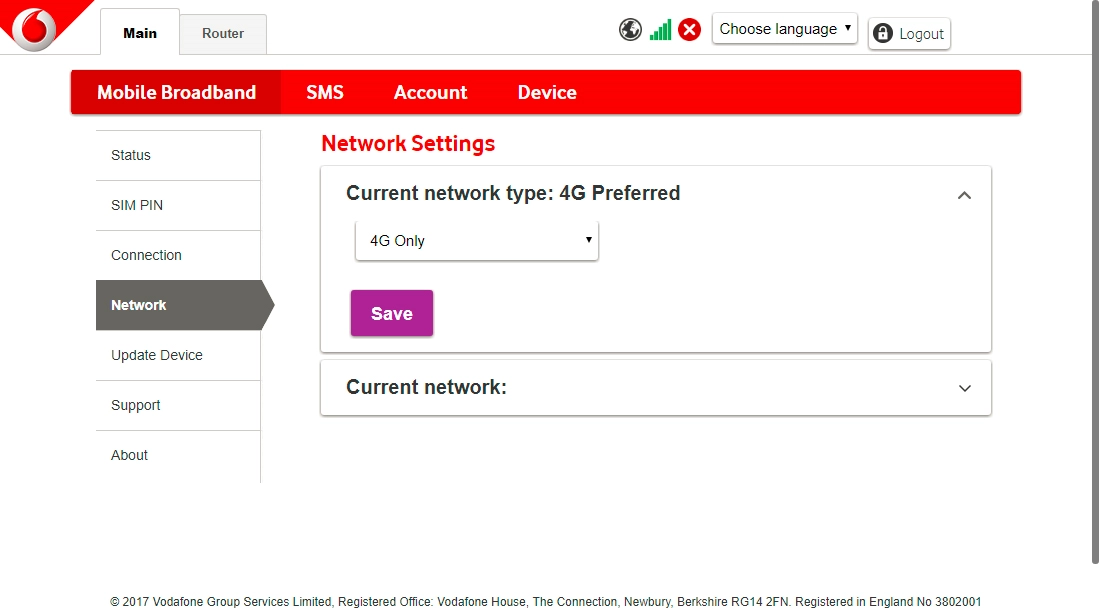Open SIM PIN settings in sidebar
Screen dimensions: 1099x608
(x=137, y=205)
